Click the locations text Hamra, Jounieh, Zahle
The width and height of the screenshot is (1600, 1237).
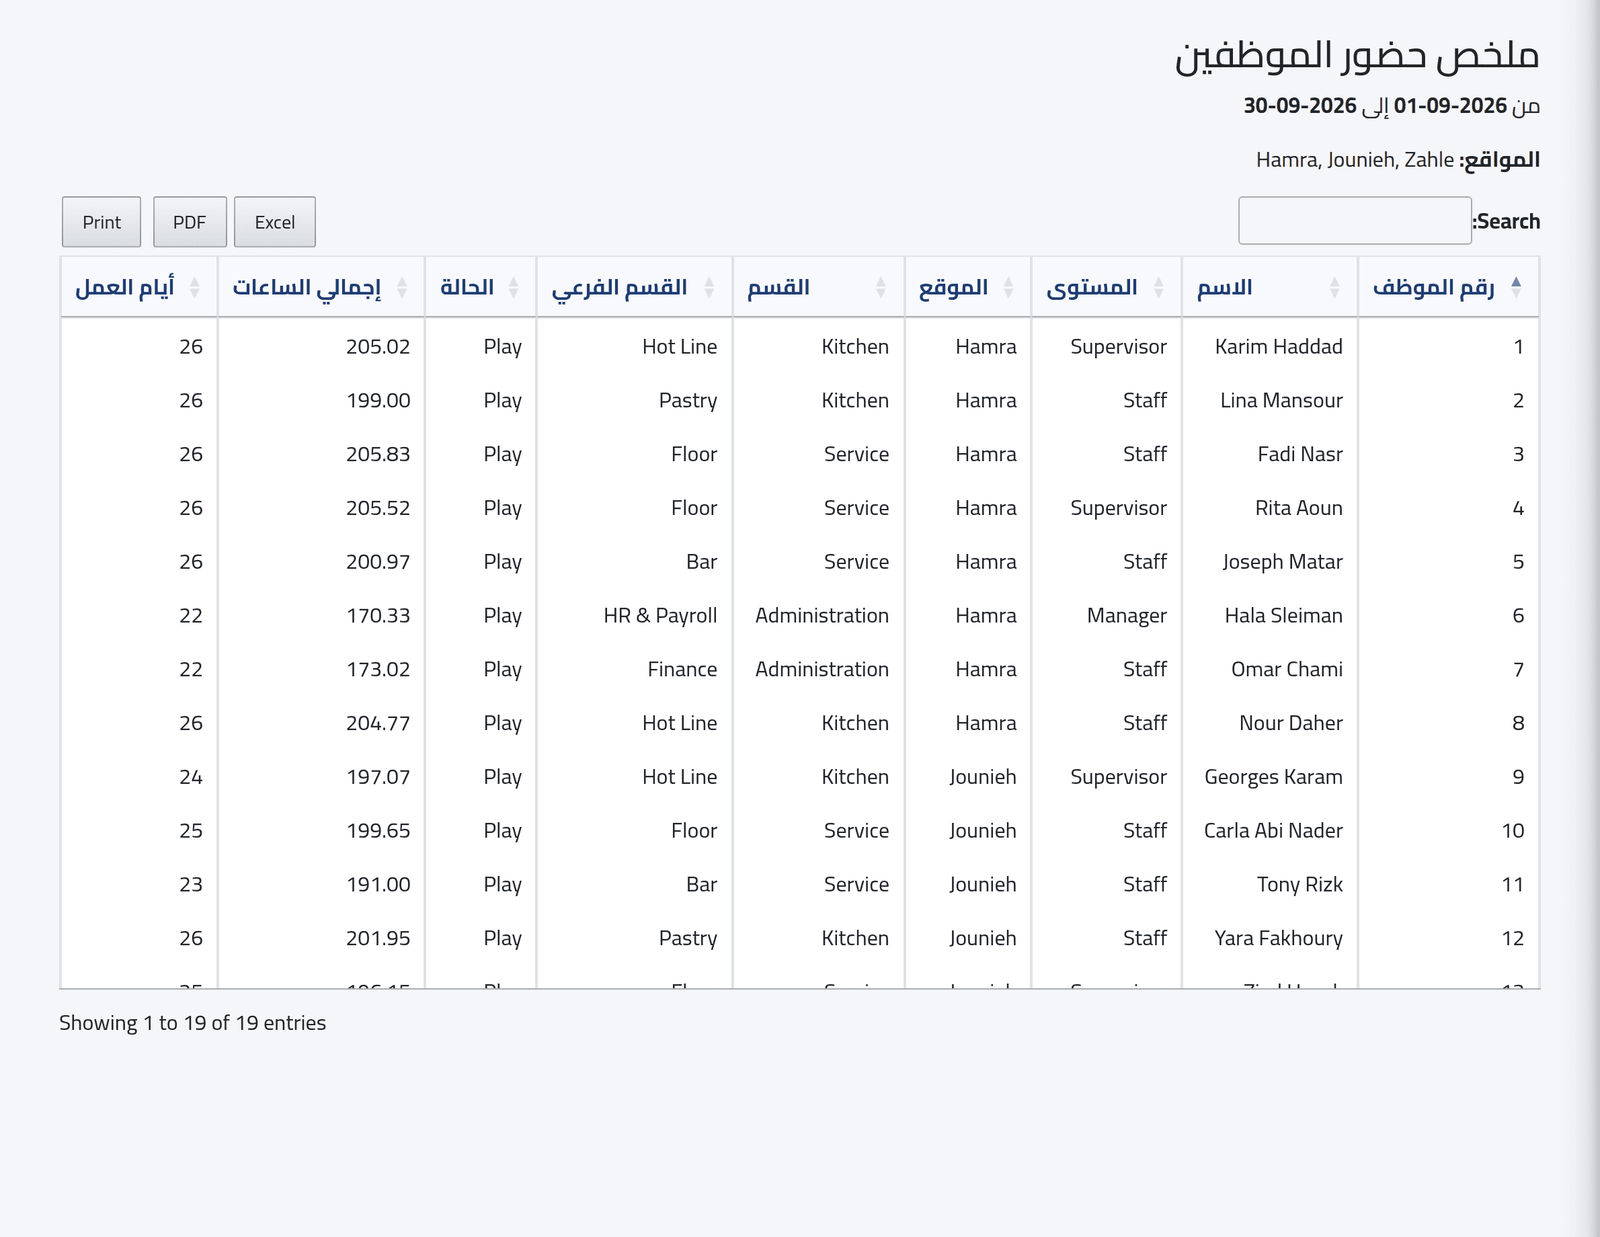(1355, 160)
